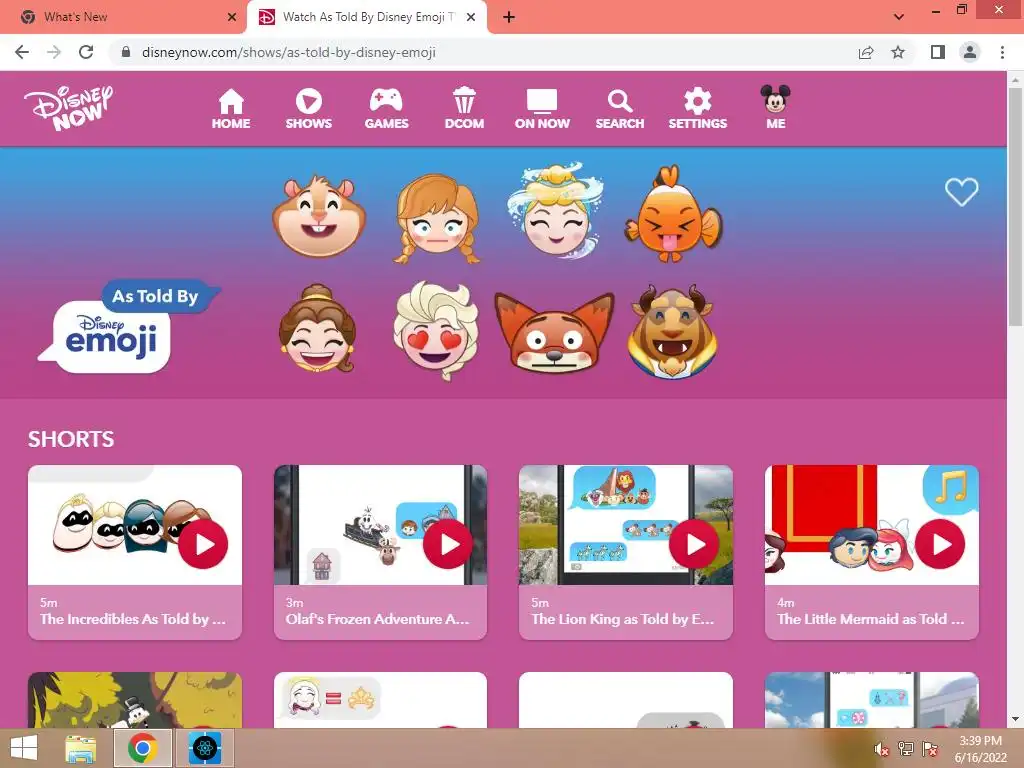
Task: Open the DCOM movies section
Action: (x=464, y=108)
